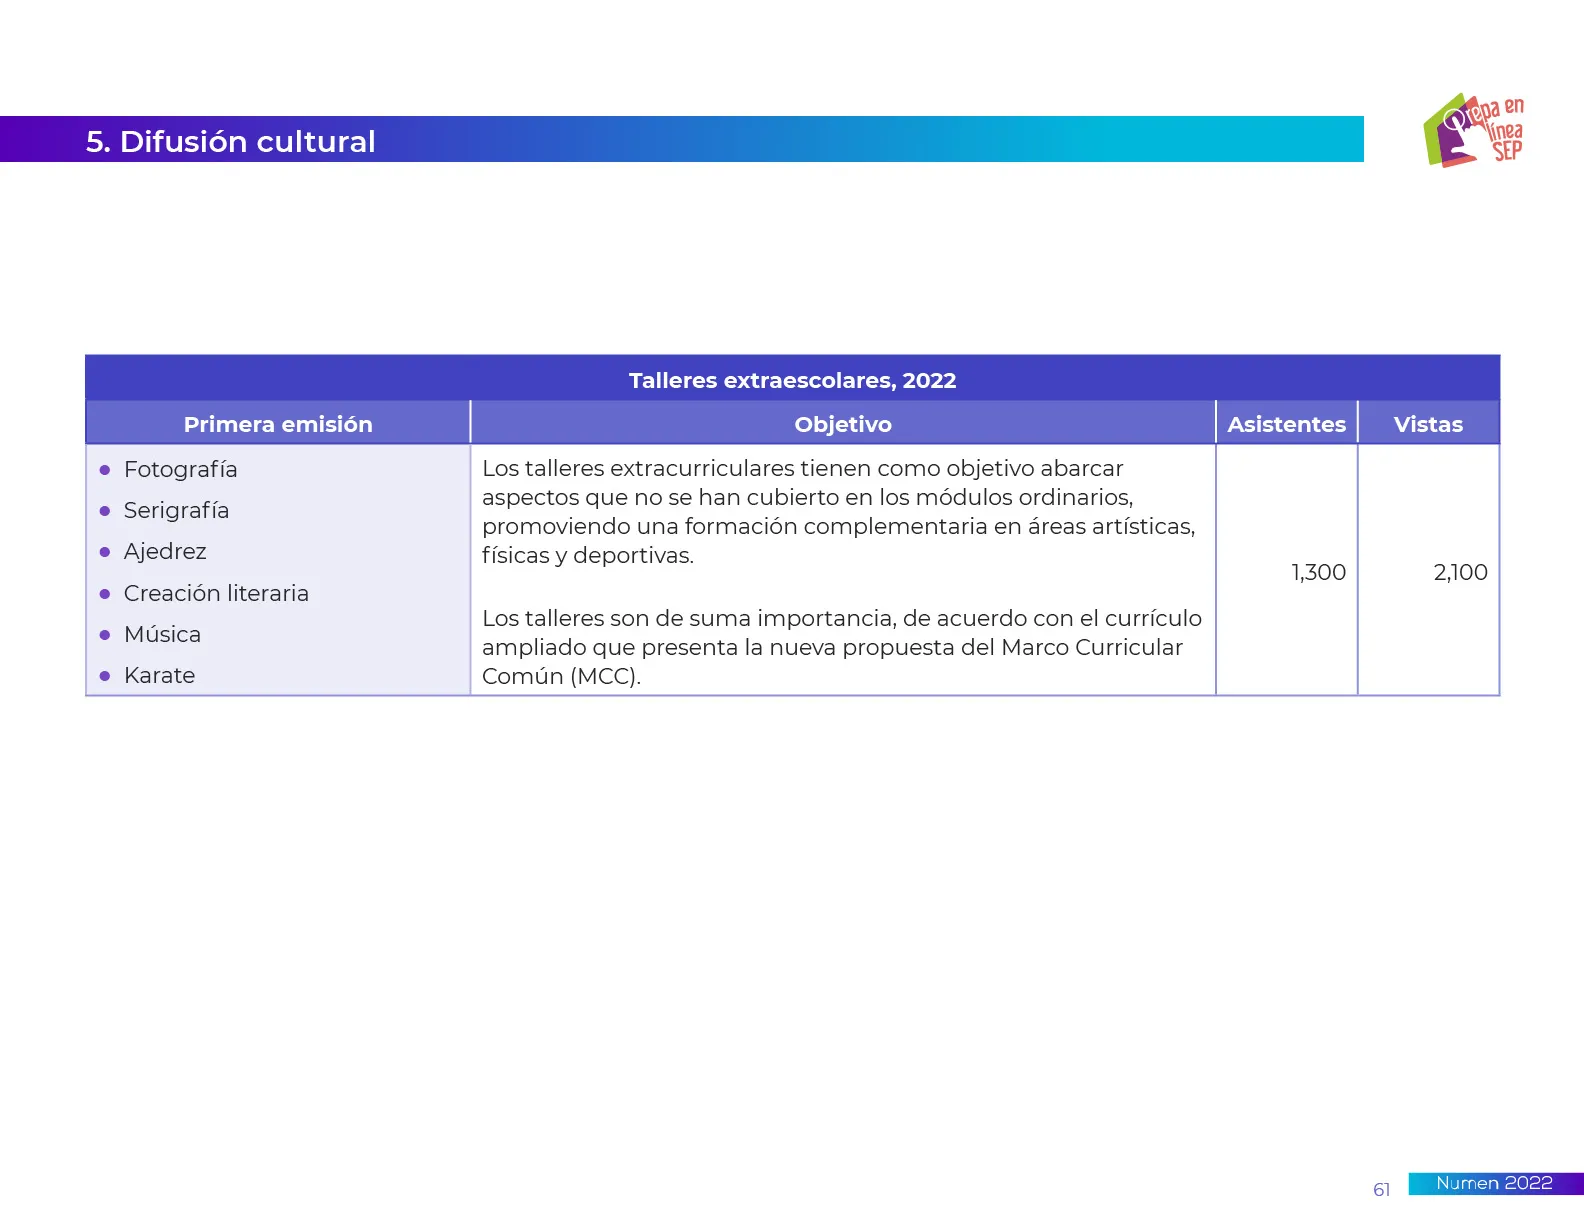The height and width of the screenshot is (1224, 1584).
Task: Select the page number 61
Action: [1381, 1190]
